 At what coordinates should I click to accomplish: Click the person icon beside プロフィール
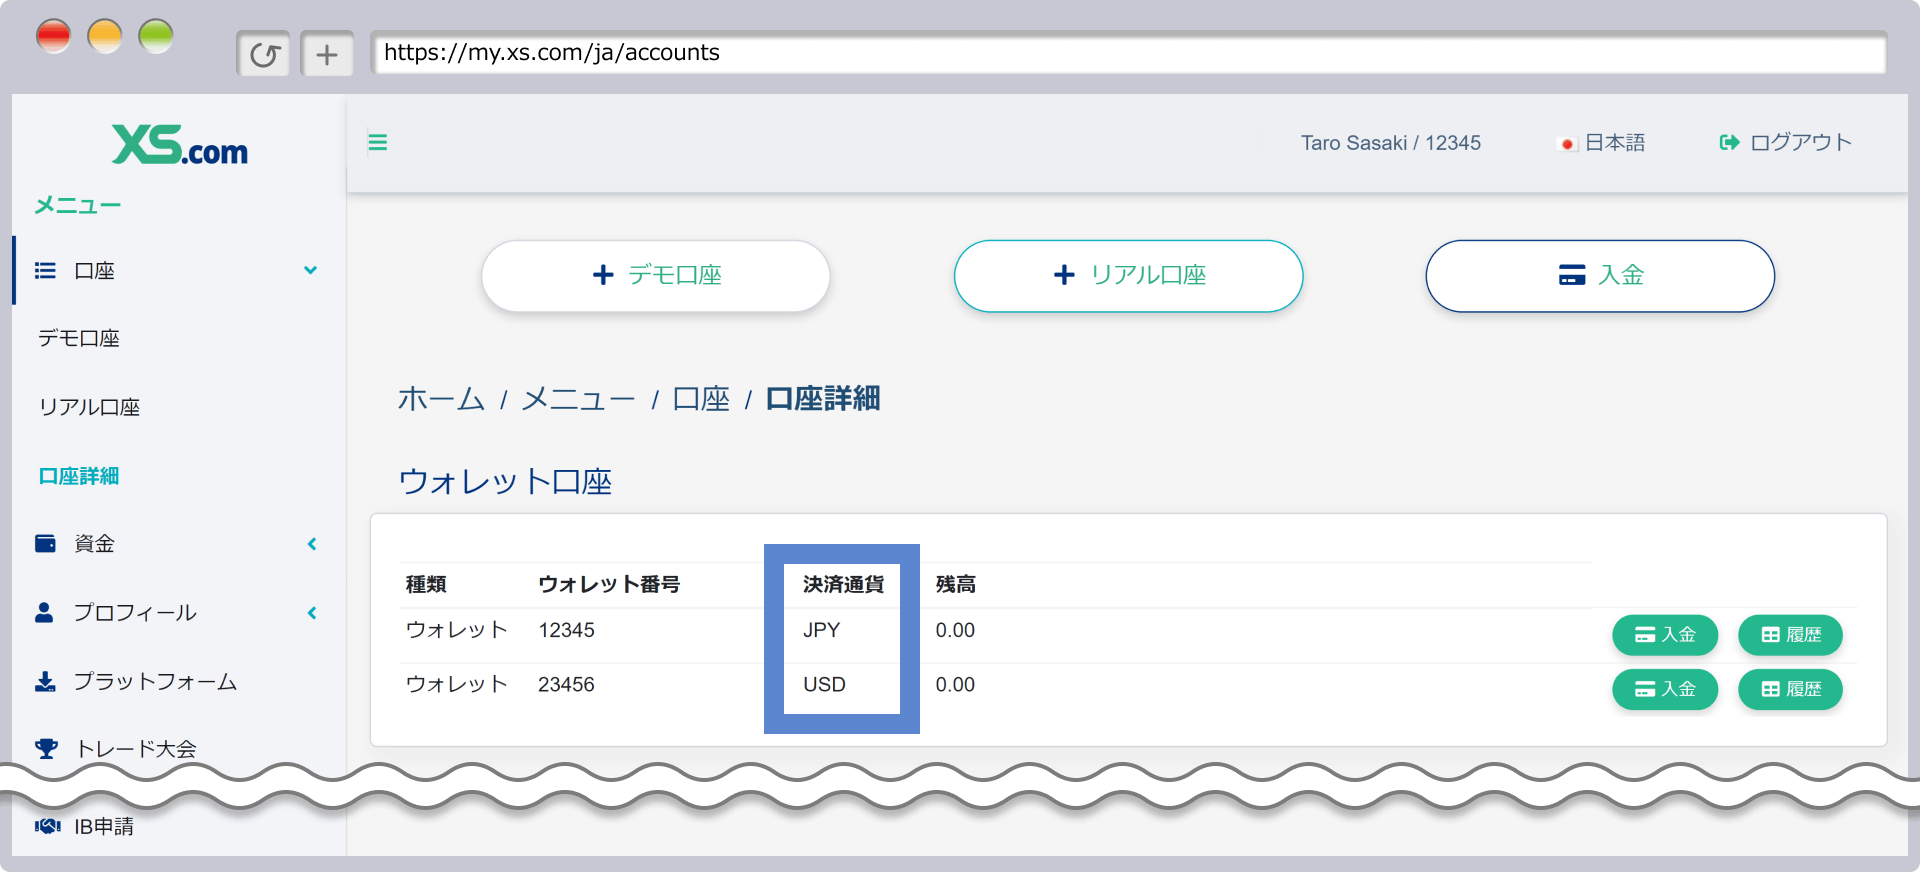pyautogui.click(x=44, y=612)
